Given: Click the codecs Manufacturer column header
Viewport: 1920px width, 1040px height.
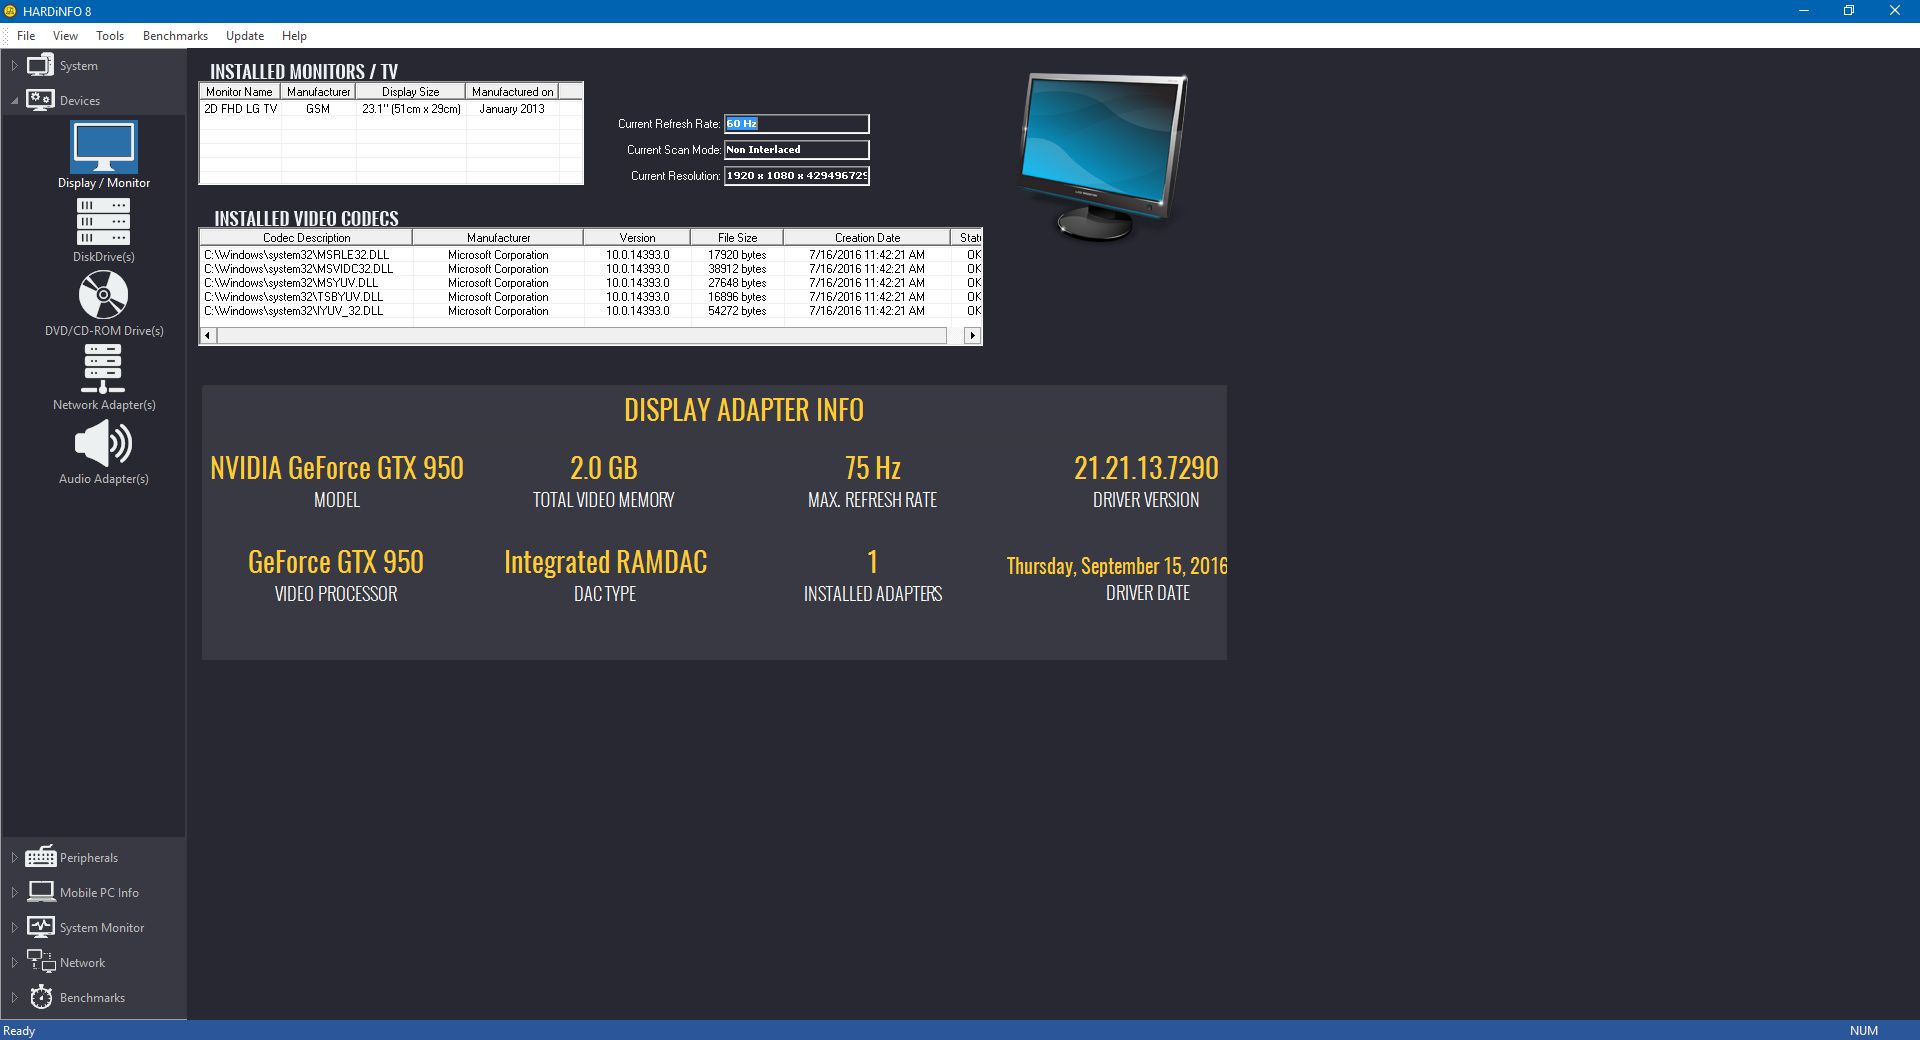Looking at the screenshot, I should (498, 238).
